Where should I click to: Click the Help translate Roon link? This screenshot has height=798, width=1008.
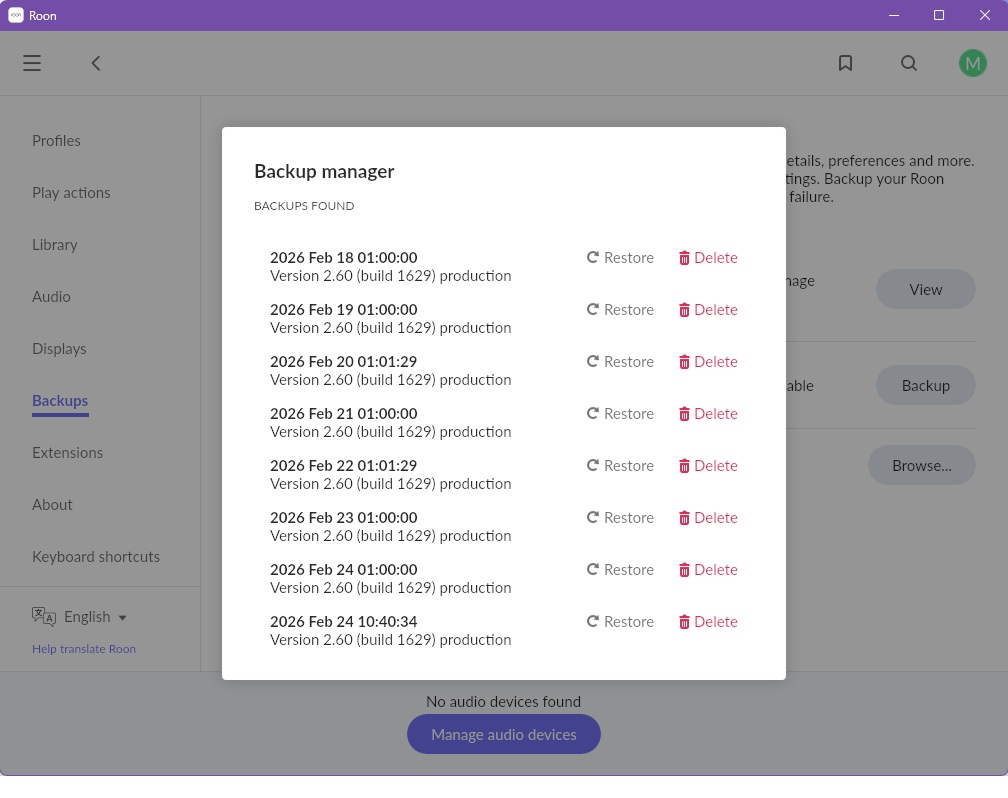[x=84, y=649]
